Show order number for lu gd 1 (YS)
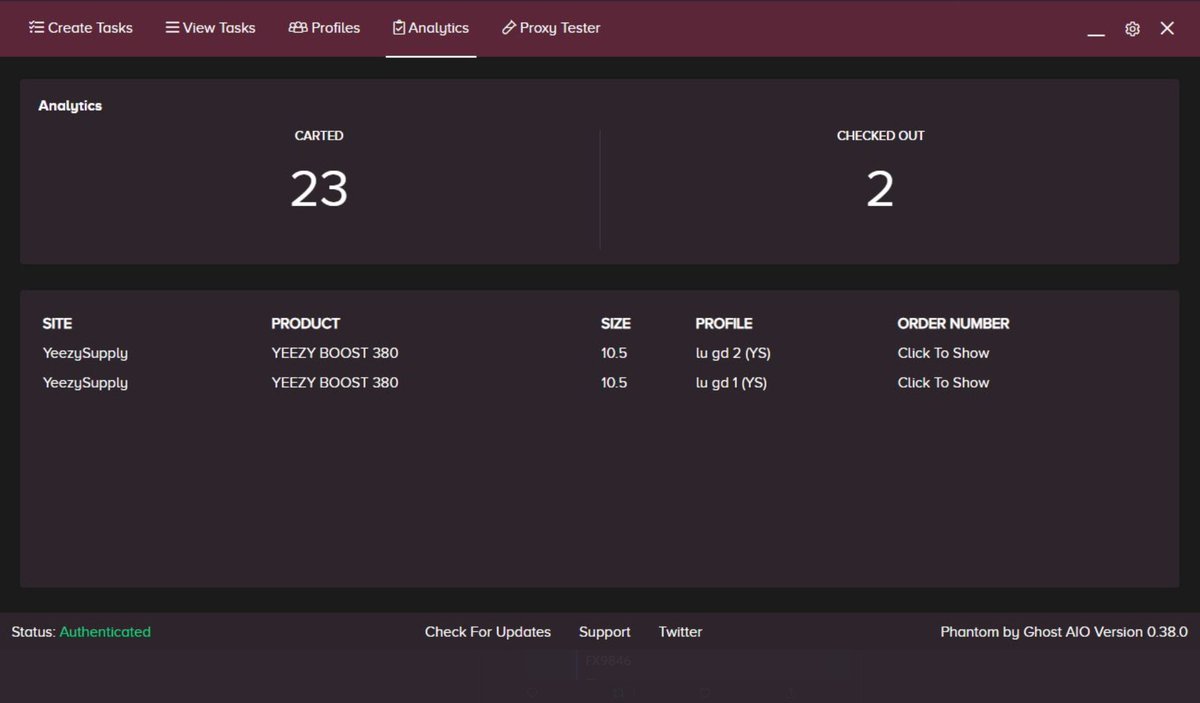1200x703 pixels. [943, 383]
